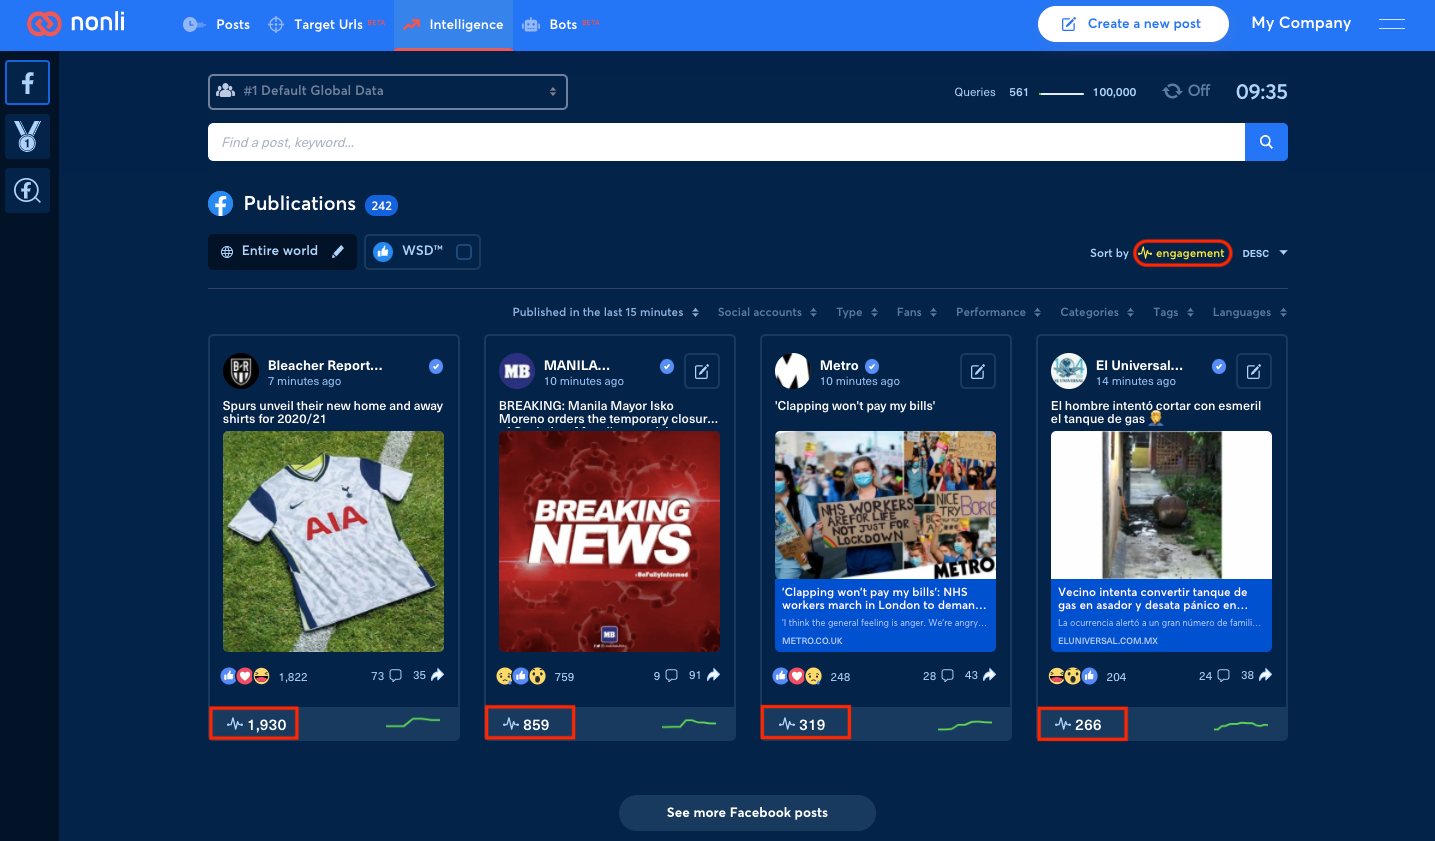Click Create a new post button
1435x841 pixels.
(x=1133, y=24)
